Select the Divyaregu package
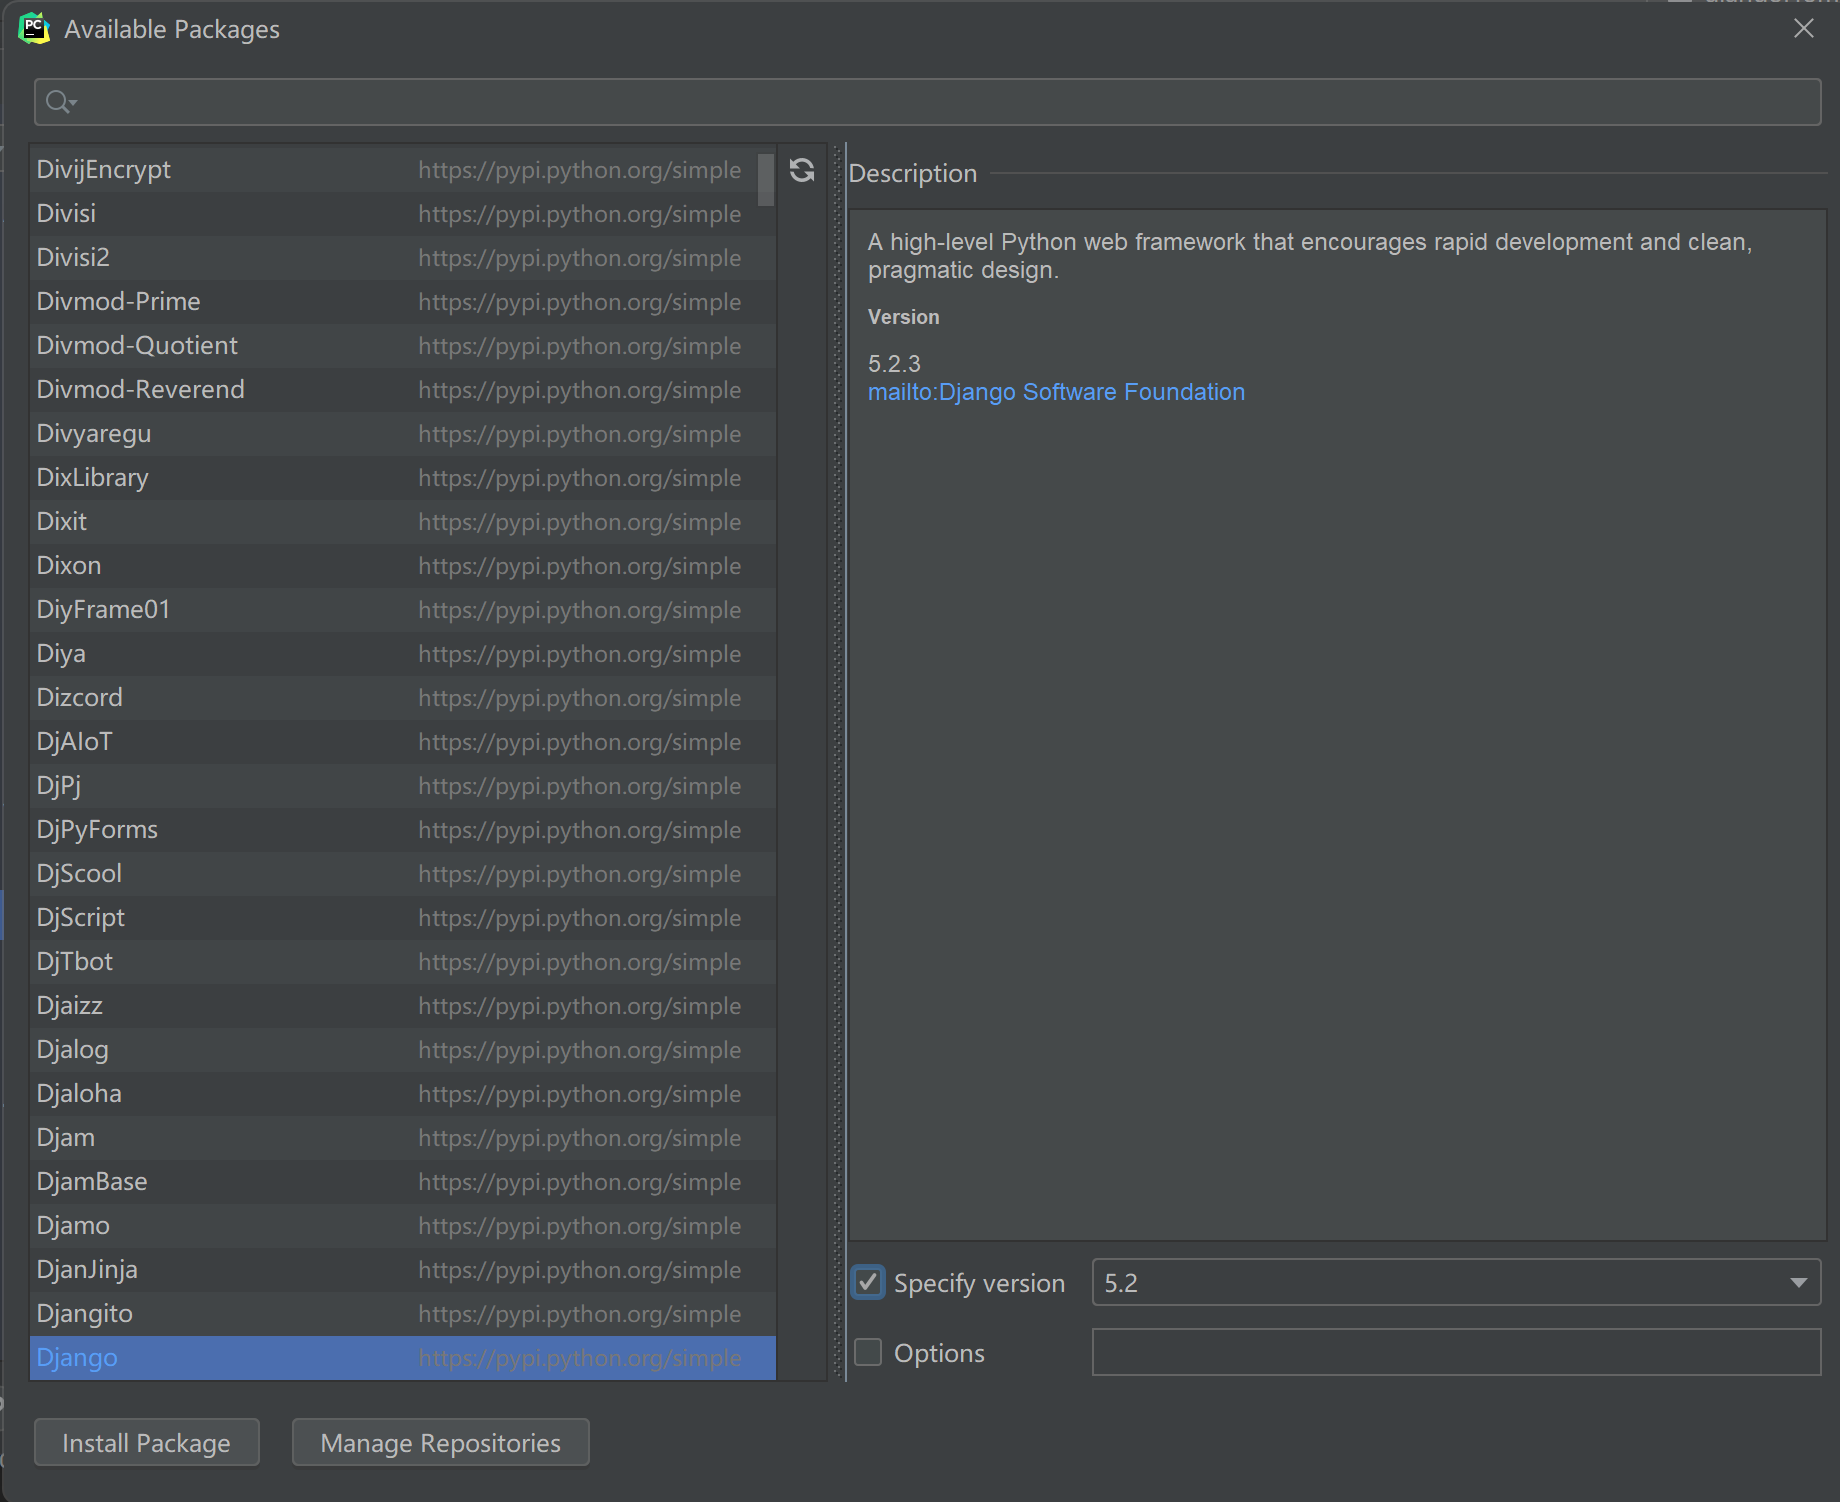Viewport: 1840px width, 1502px height. click(403, 434)
